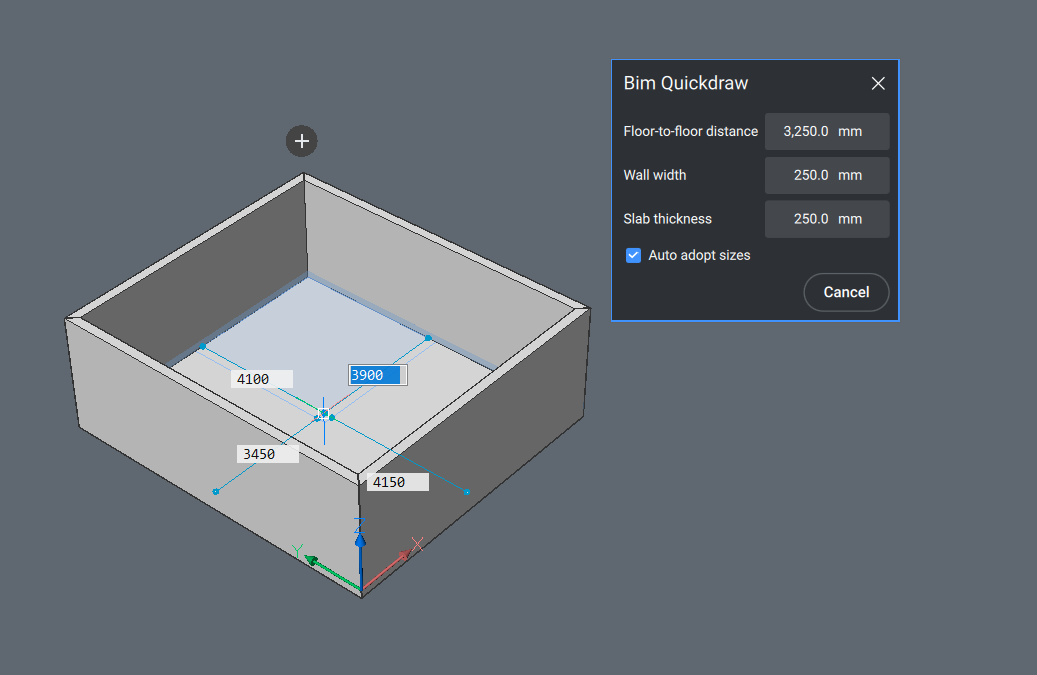The image size is (1037, 675).
Task: Select the Slab thickness value field
Action: (x=827, y=219)
